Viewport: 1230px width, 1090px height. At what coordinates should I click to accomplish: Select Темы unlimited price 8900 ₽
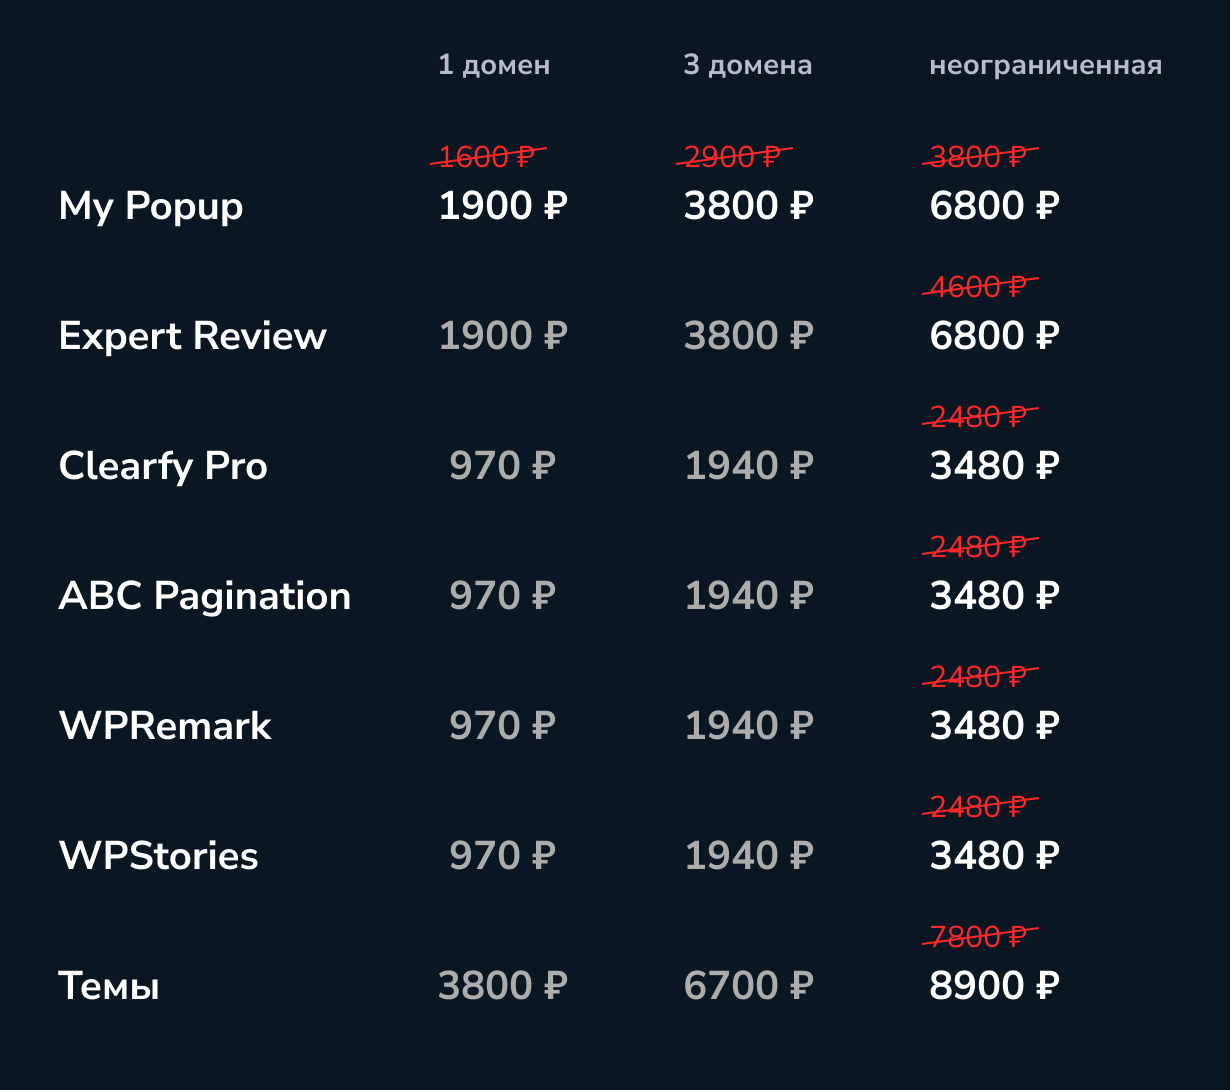pyautogui.click(x=994, y=986)
